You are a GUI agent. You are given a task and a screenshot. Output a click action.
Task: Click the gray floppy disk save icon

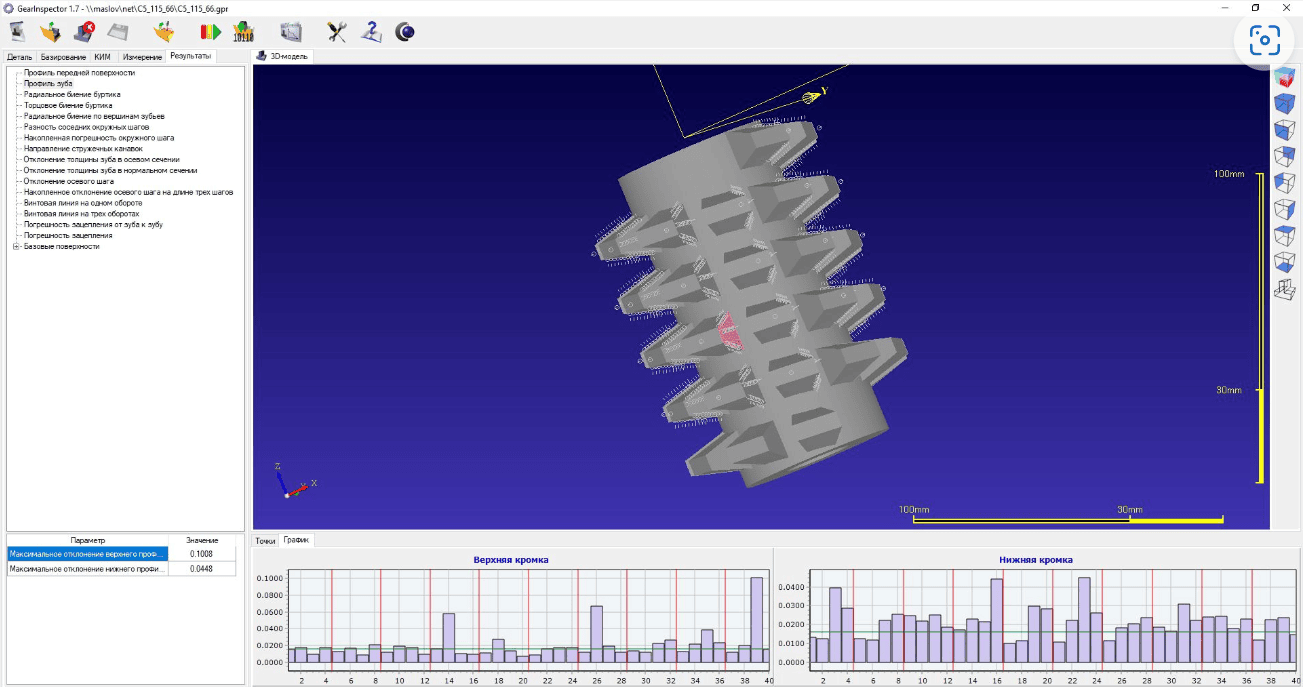click(118, 32)
